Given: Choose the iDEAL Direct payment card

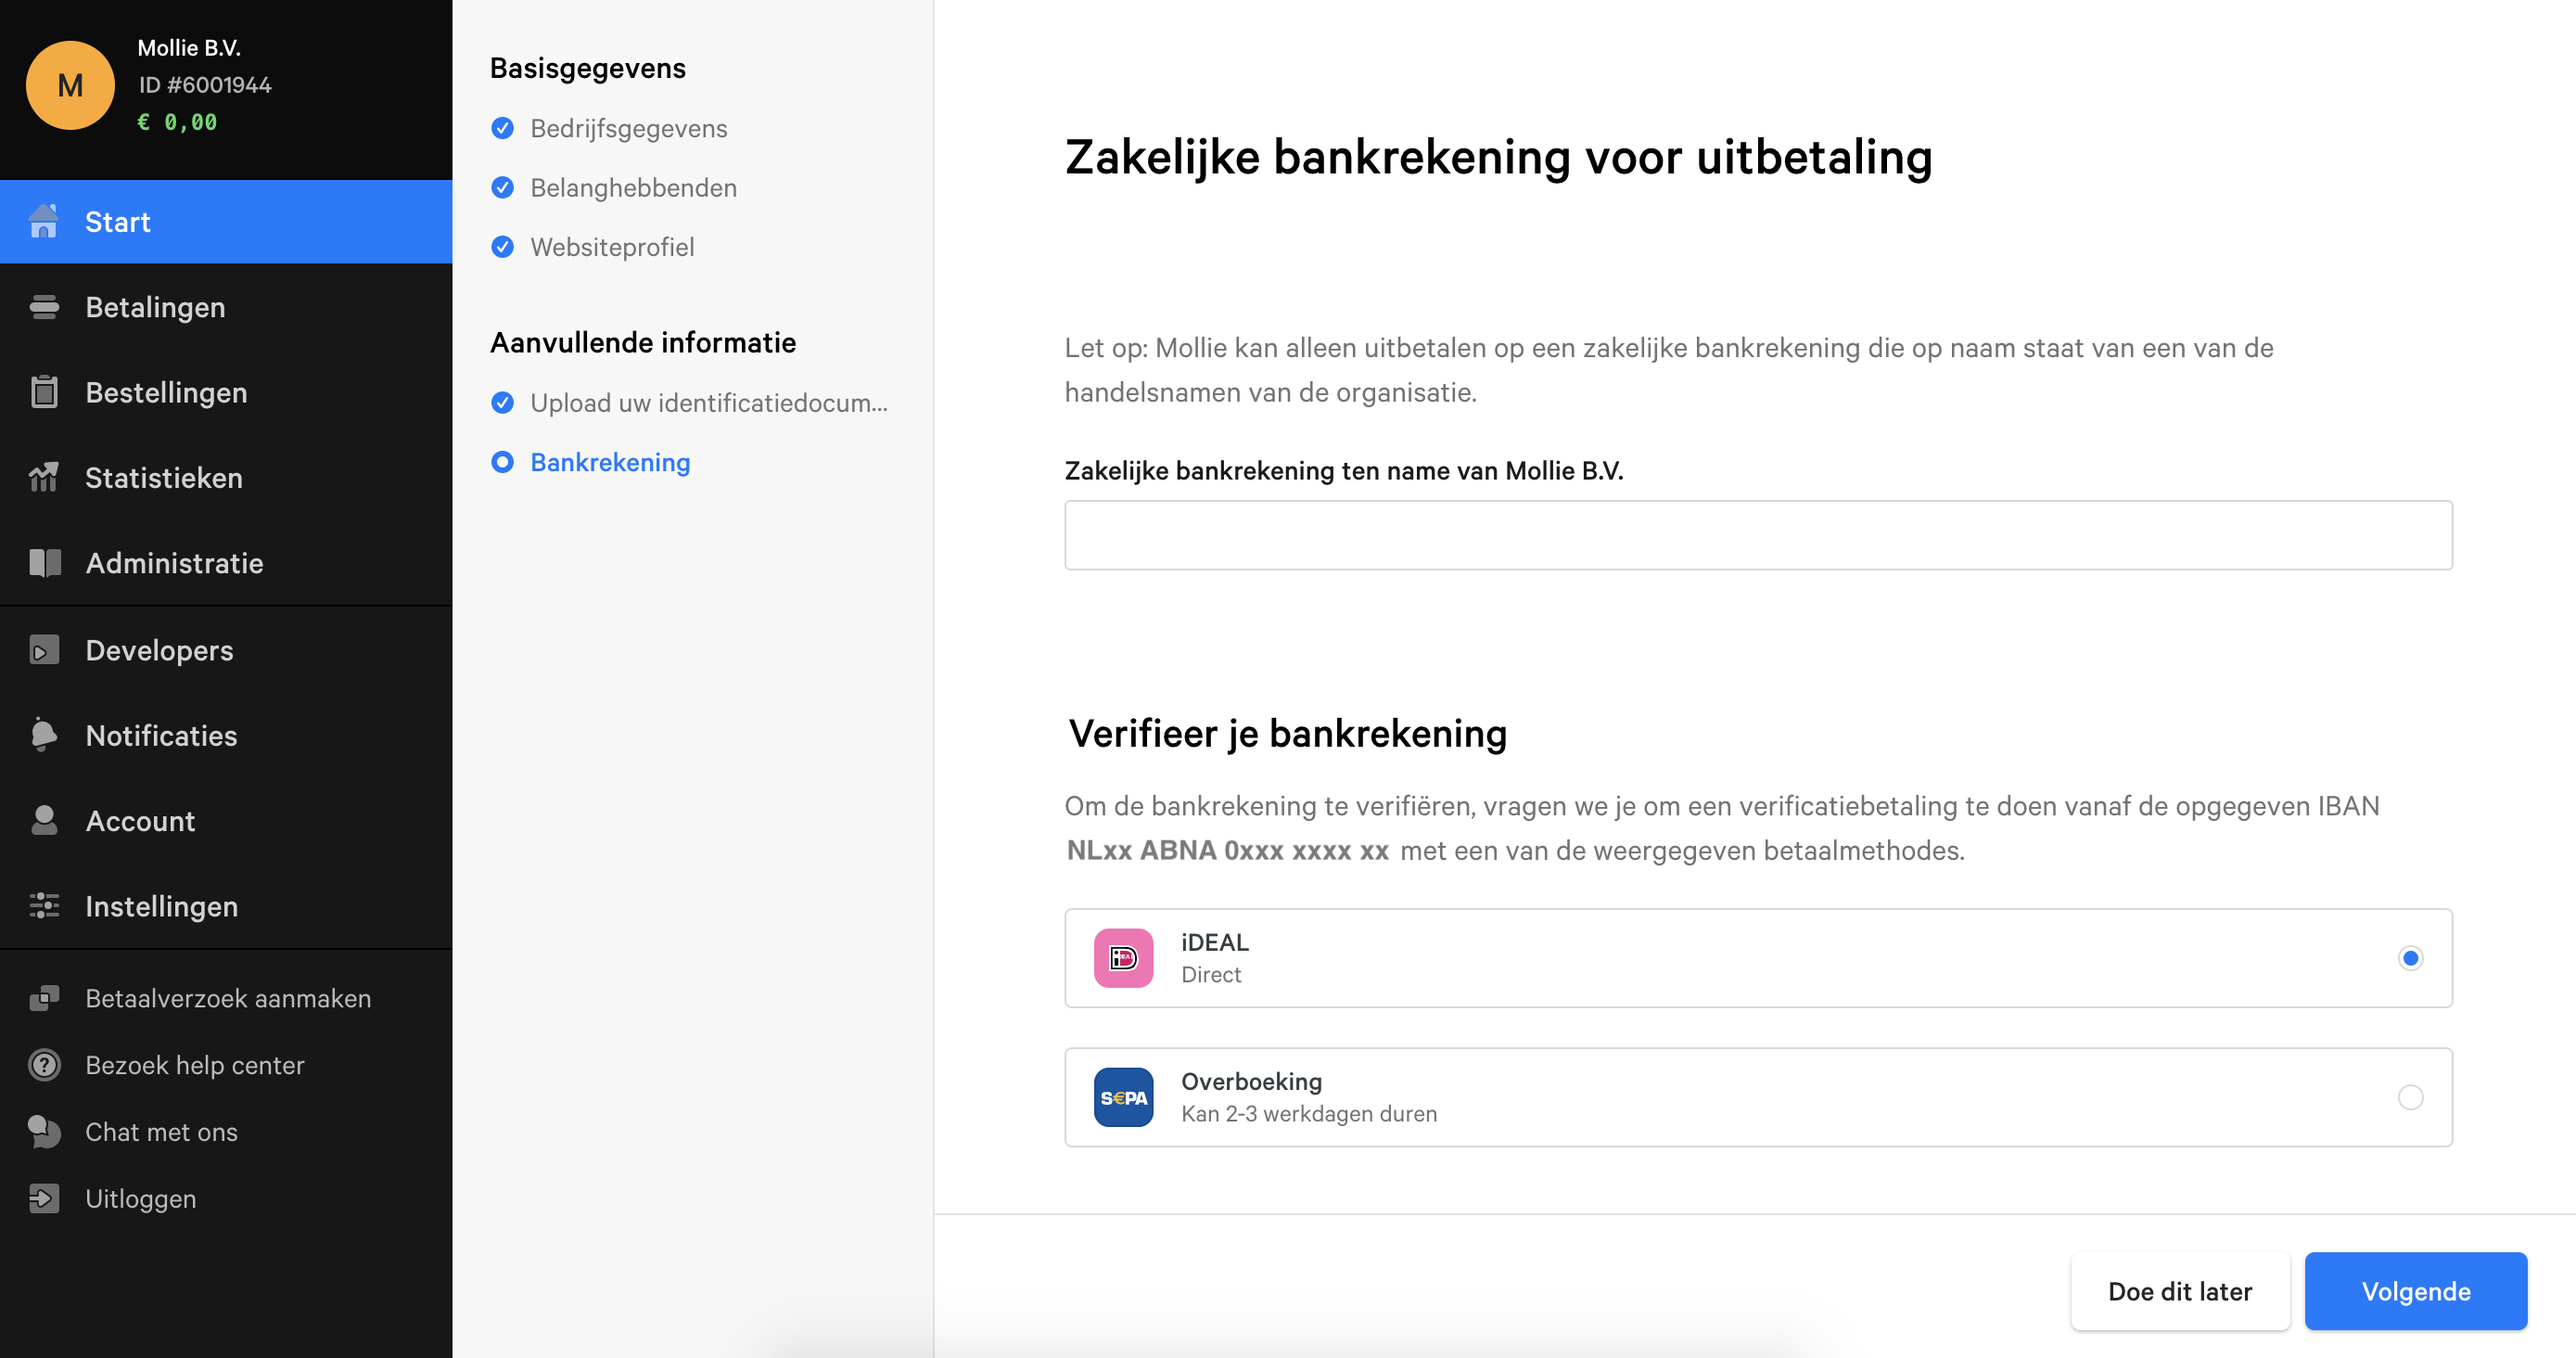Looking at the screenshot, I should [x=1758, y=958].
